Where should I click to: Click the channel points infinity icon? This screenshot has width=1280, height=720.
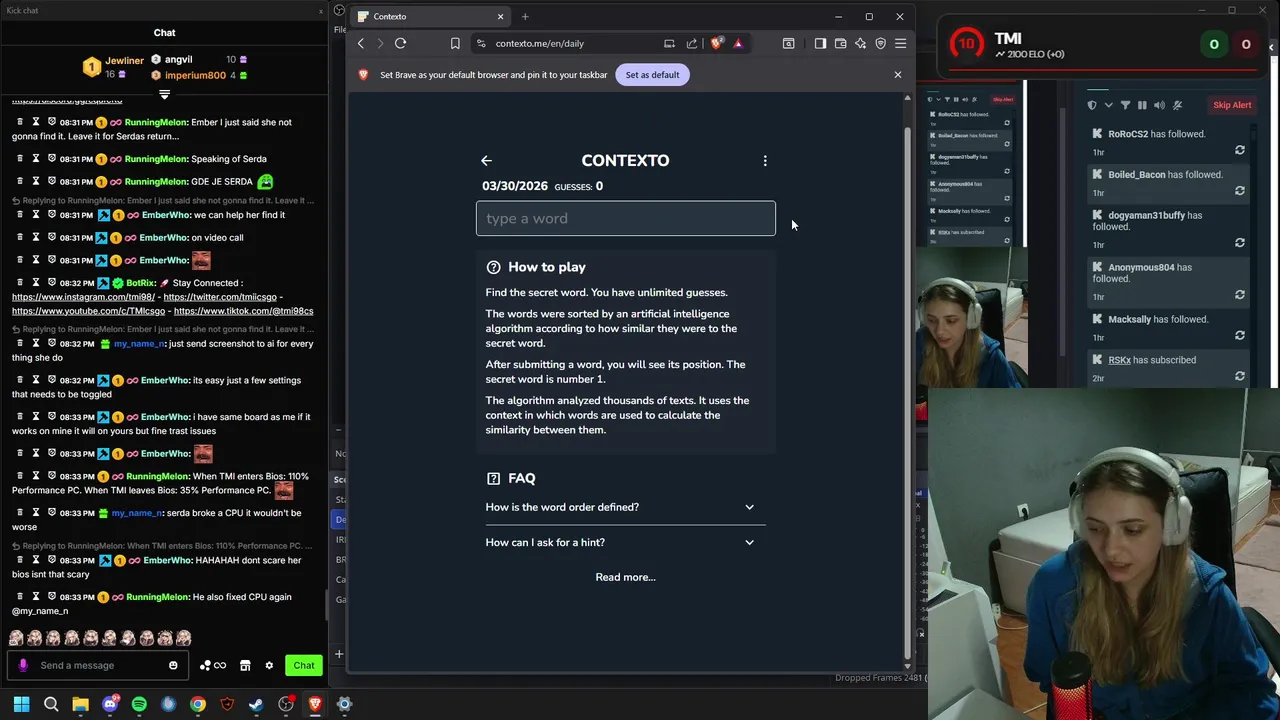219,665
